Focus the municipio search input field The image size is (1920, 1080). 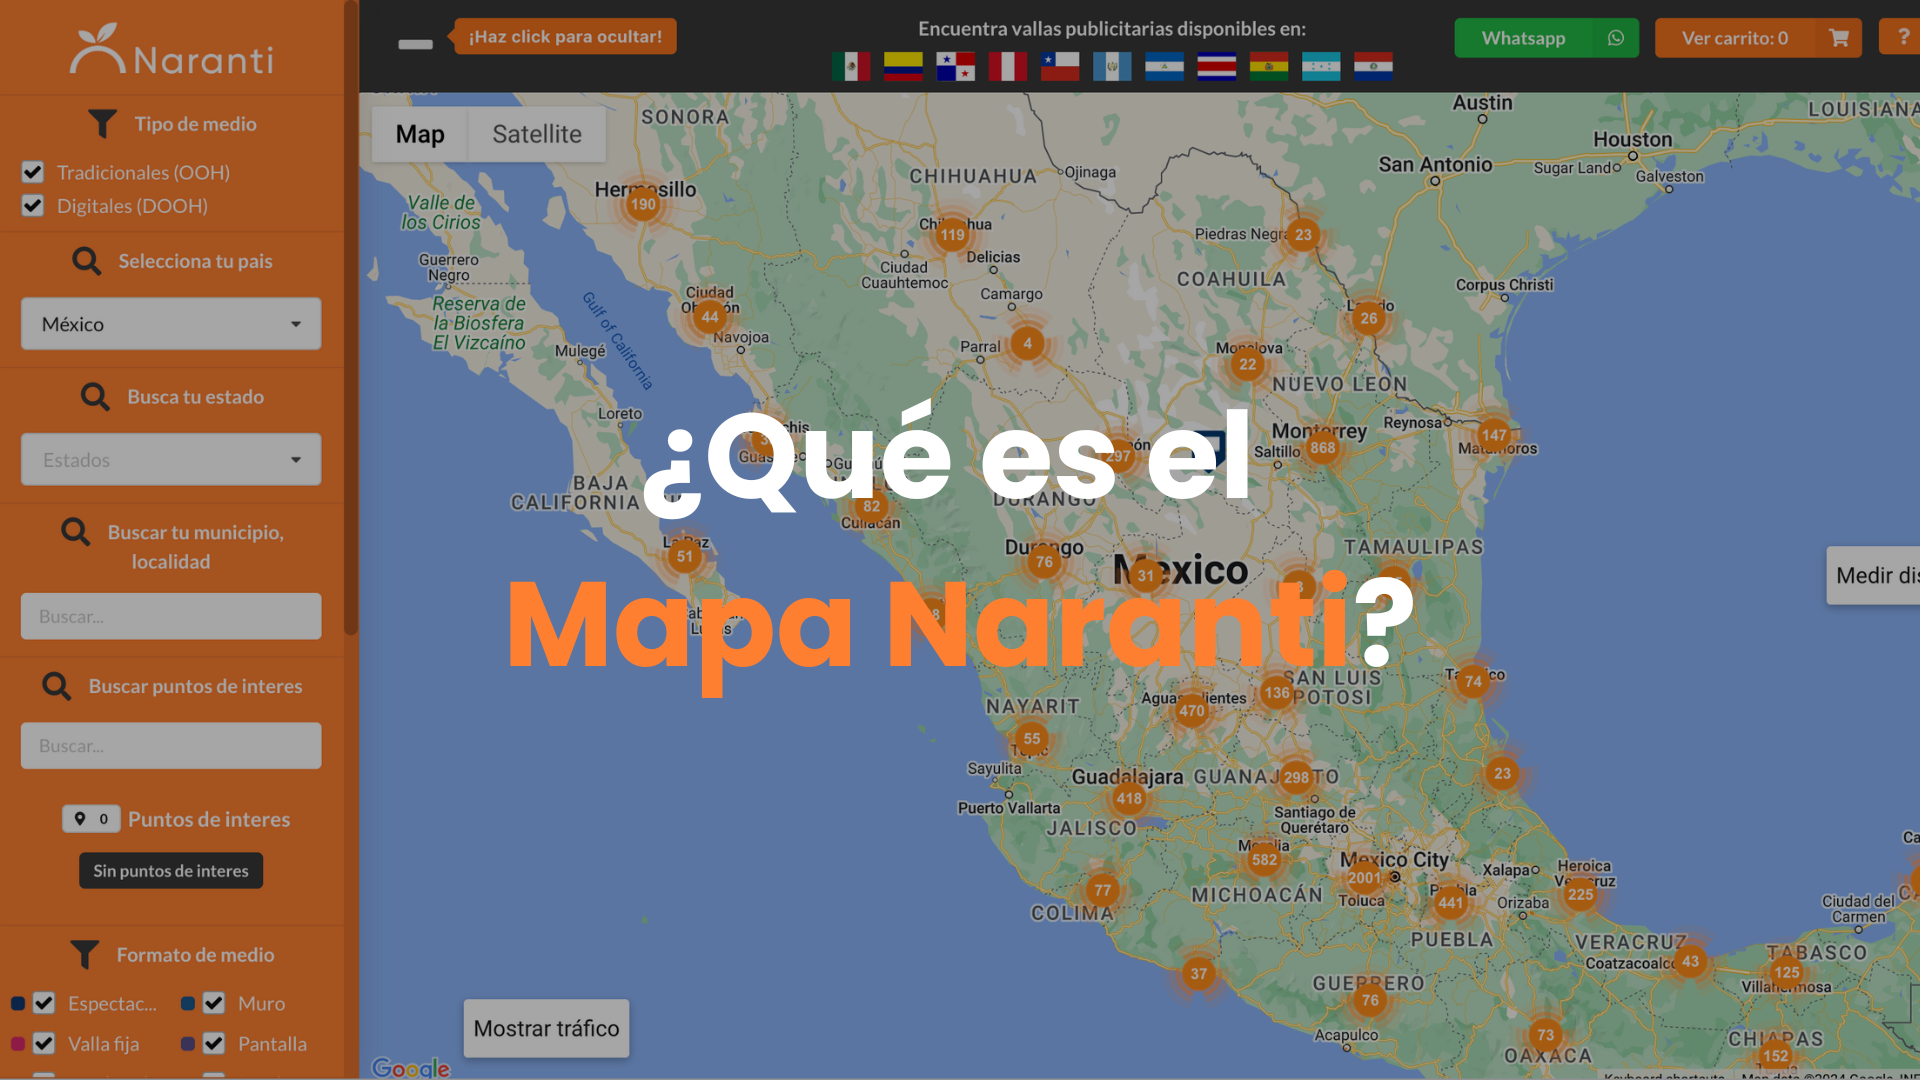(x=171, y=616)
